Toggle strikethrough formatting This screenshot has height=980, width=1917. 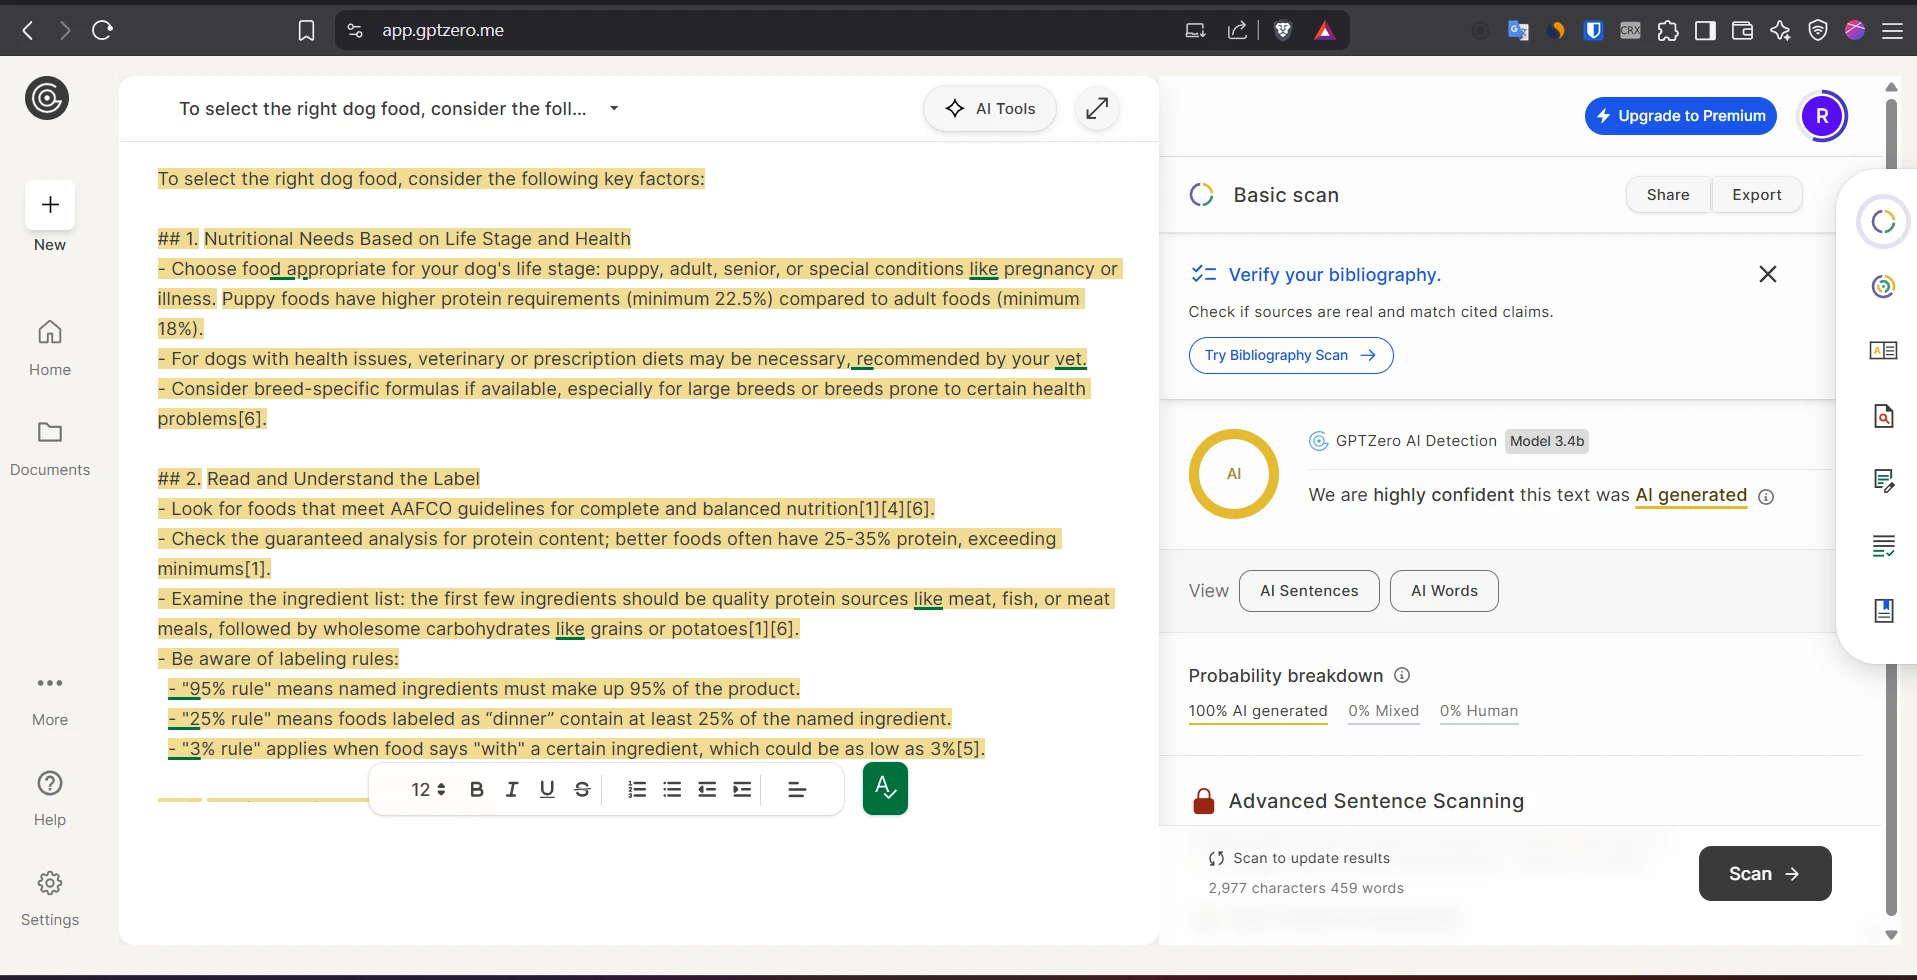pyautogui.click(x=582, y=790)
